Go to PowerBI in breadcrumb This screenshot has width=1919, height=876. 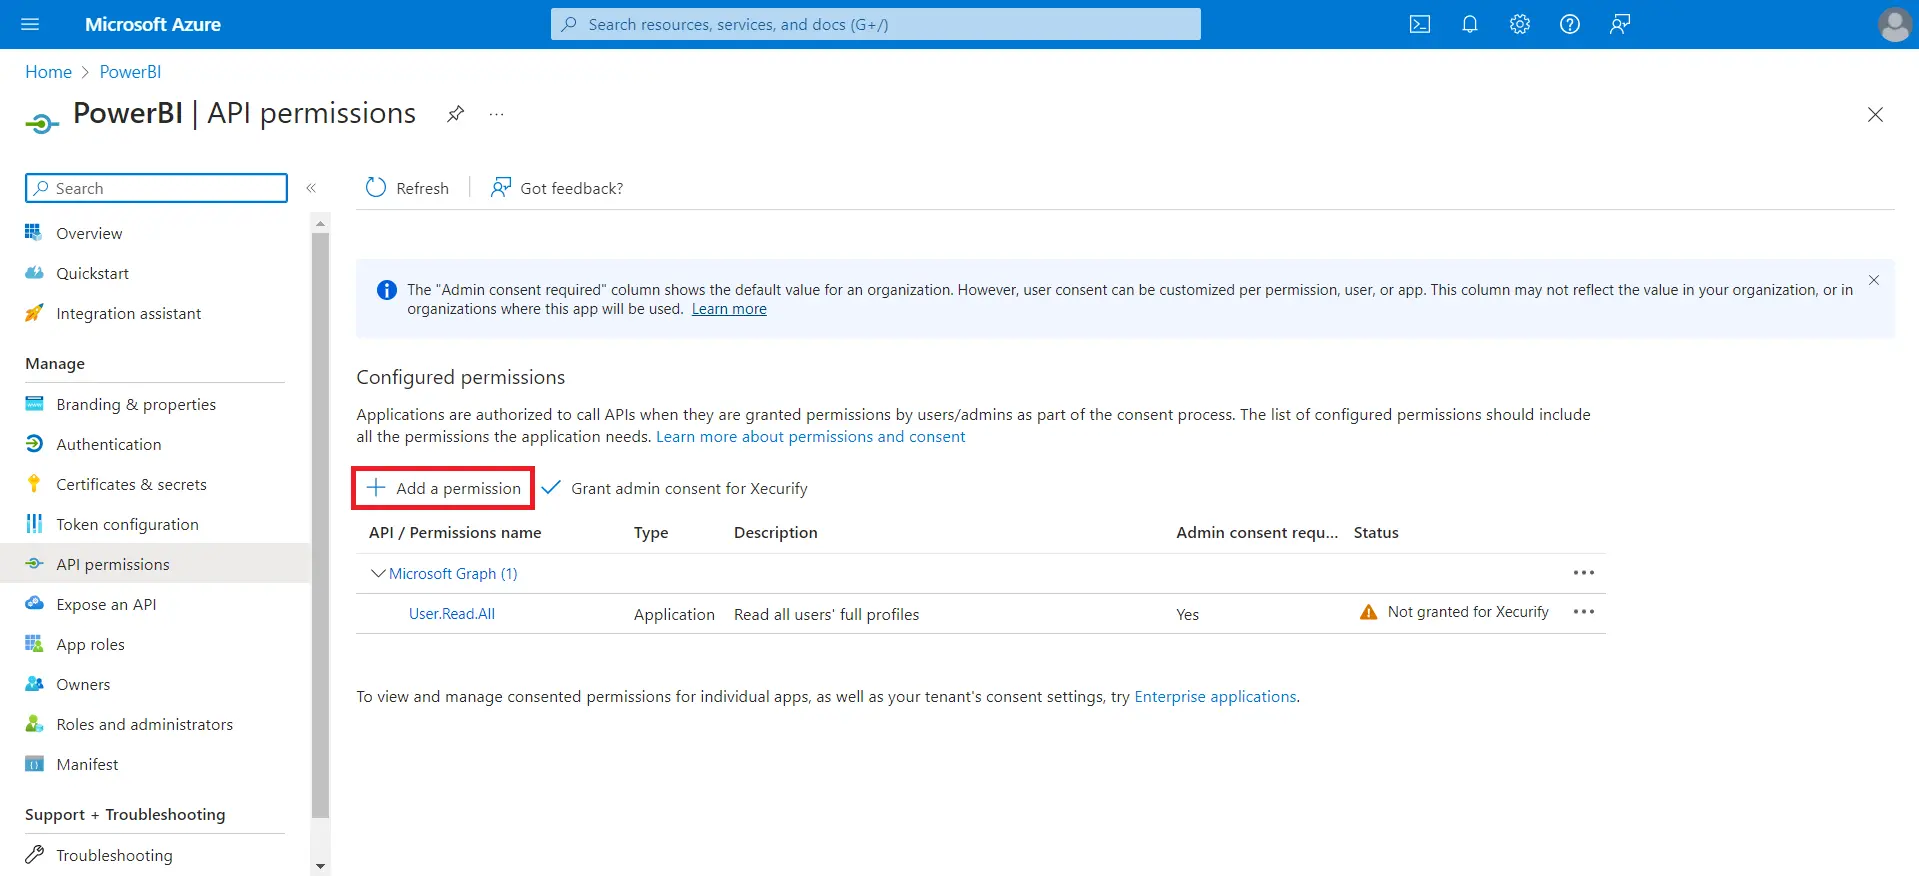coord(130,72)
